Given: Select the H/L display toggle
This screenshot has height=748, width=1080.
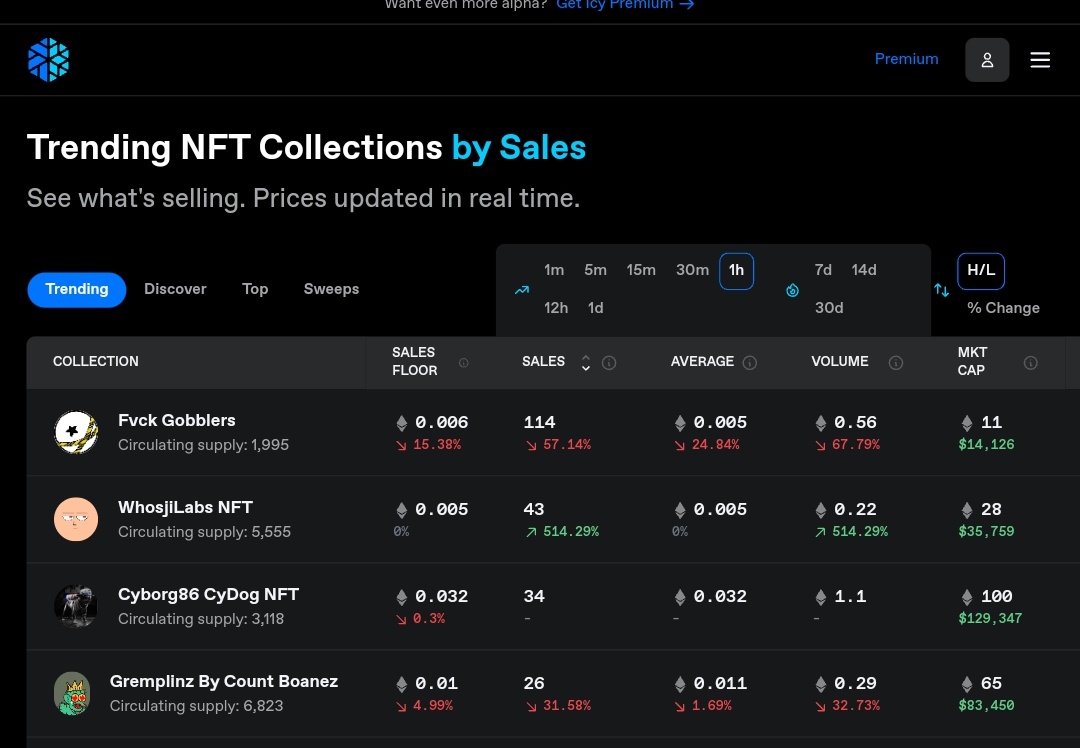Looking at the screenshot, I should tap(981, 271).
